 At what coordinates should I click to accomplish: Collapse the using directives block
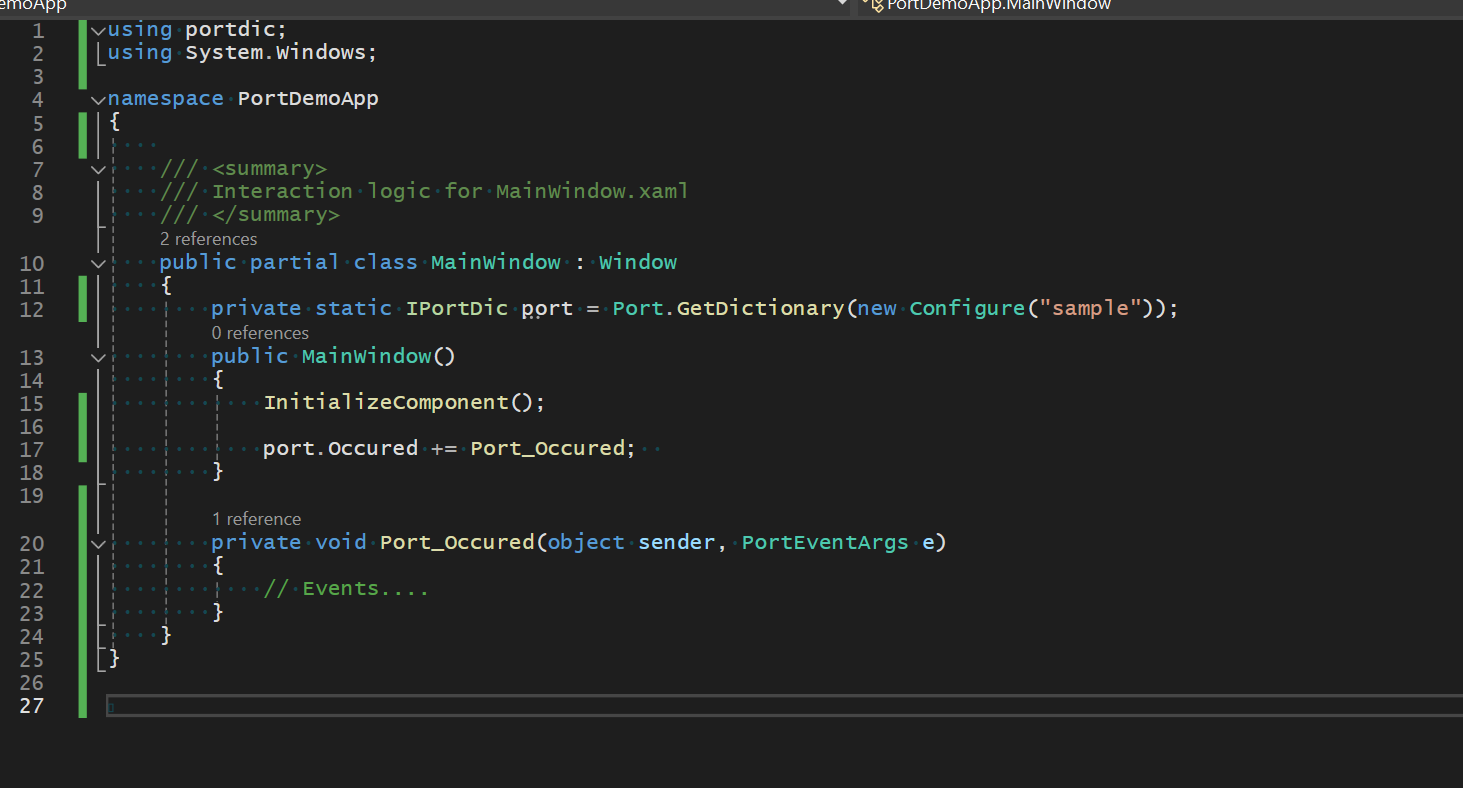click(x=97, y=29)
